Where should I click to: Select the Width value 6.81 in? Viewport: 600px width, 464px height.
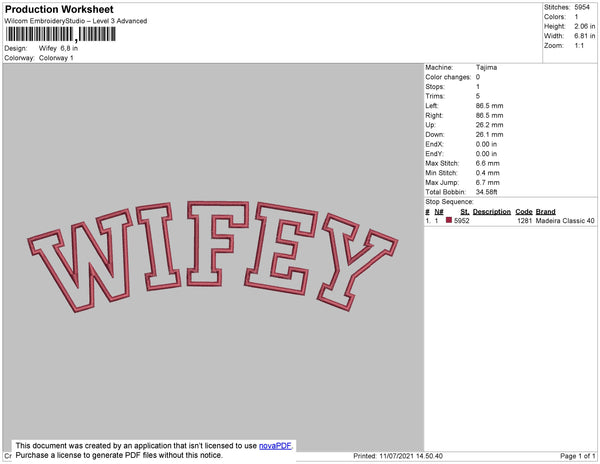pos(585,36)
